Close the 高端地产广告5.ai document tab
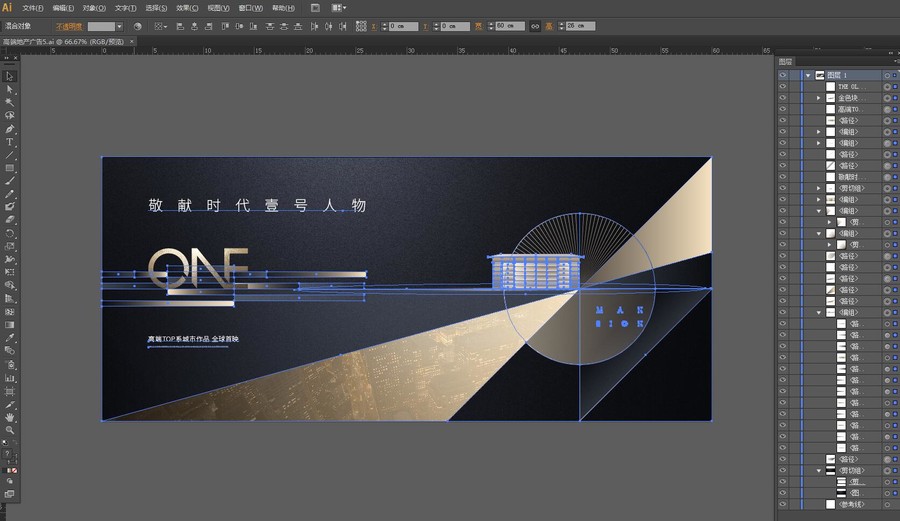 pyautogui.click(x=132, y=41)
